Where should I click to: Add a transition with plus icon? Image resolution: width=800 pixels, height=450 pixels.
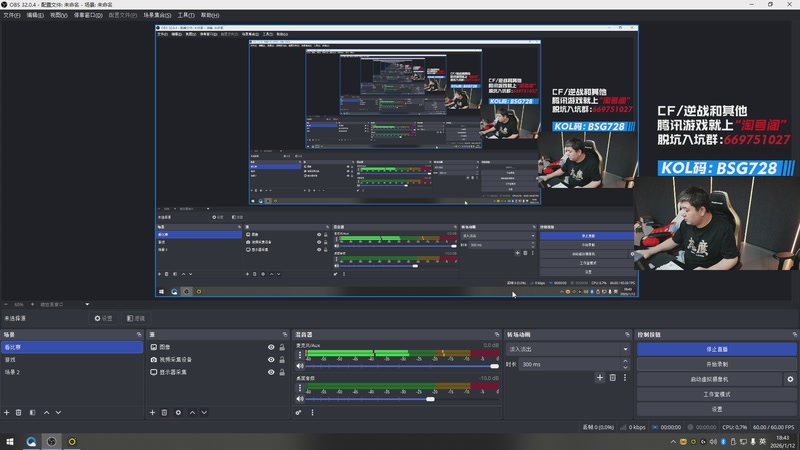[599, 378]
